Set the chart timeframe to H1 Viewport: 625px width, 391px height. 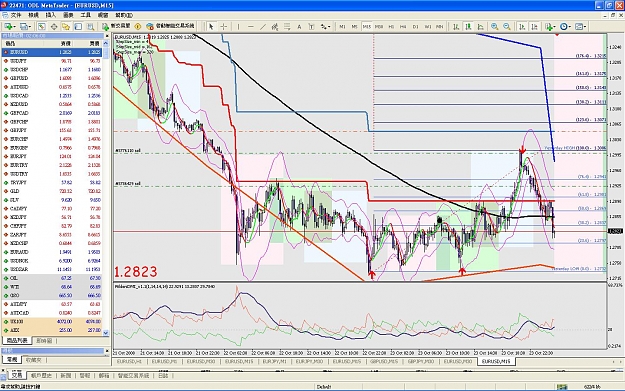tap(391, 27)
